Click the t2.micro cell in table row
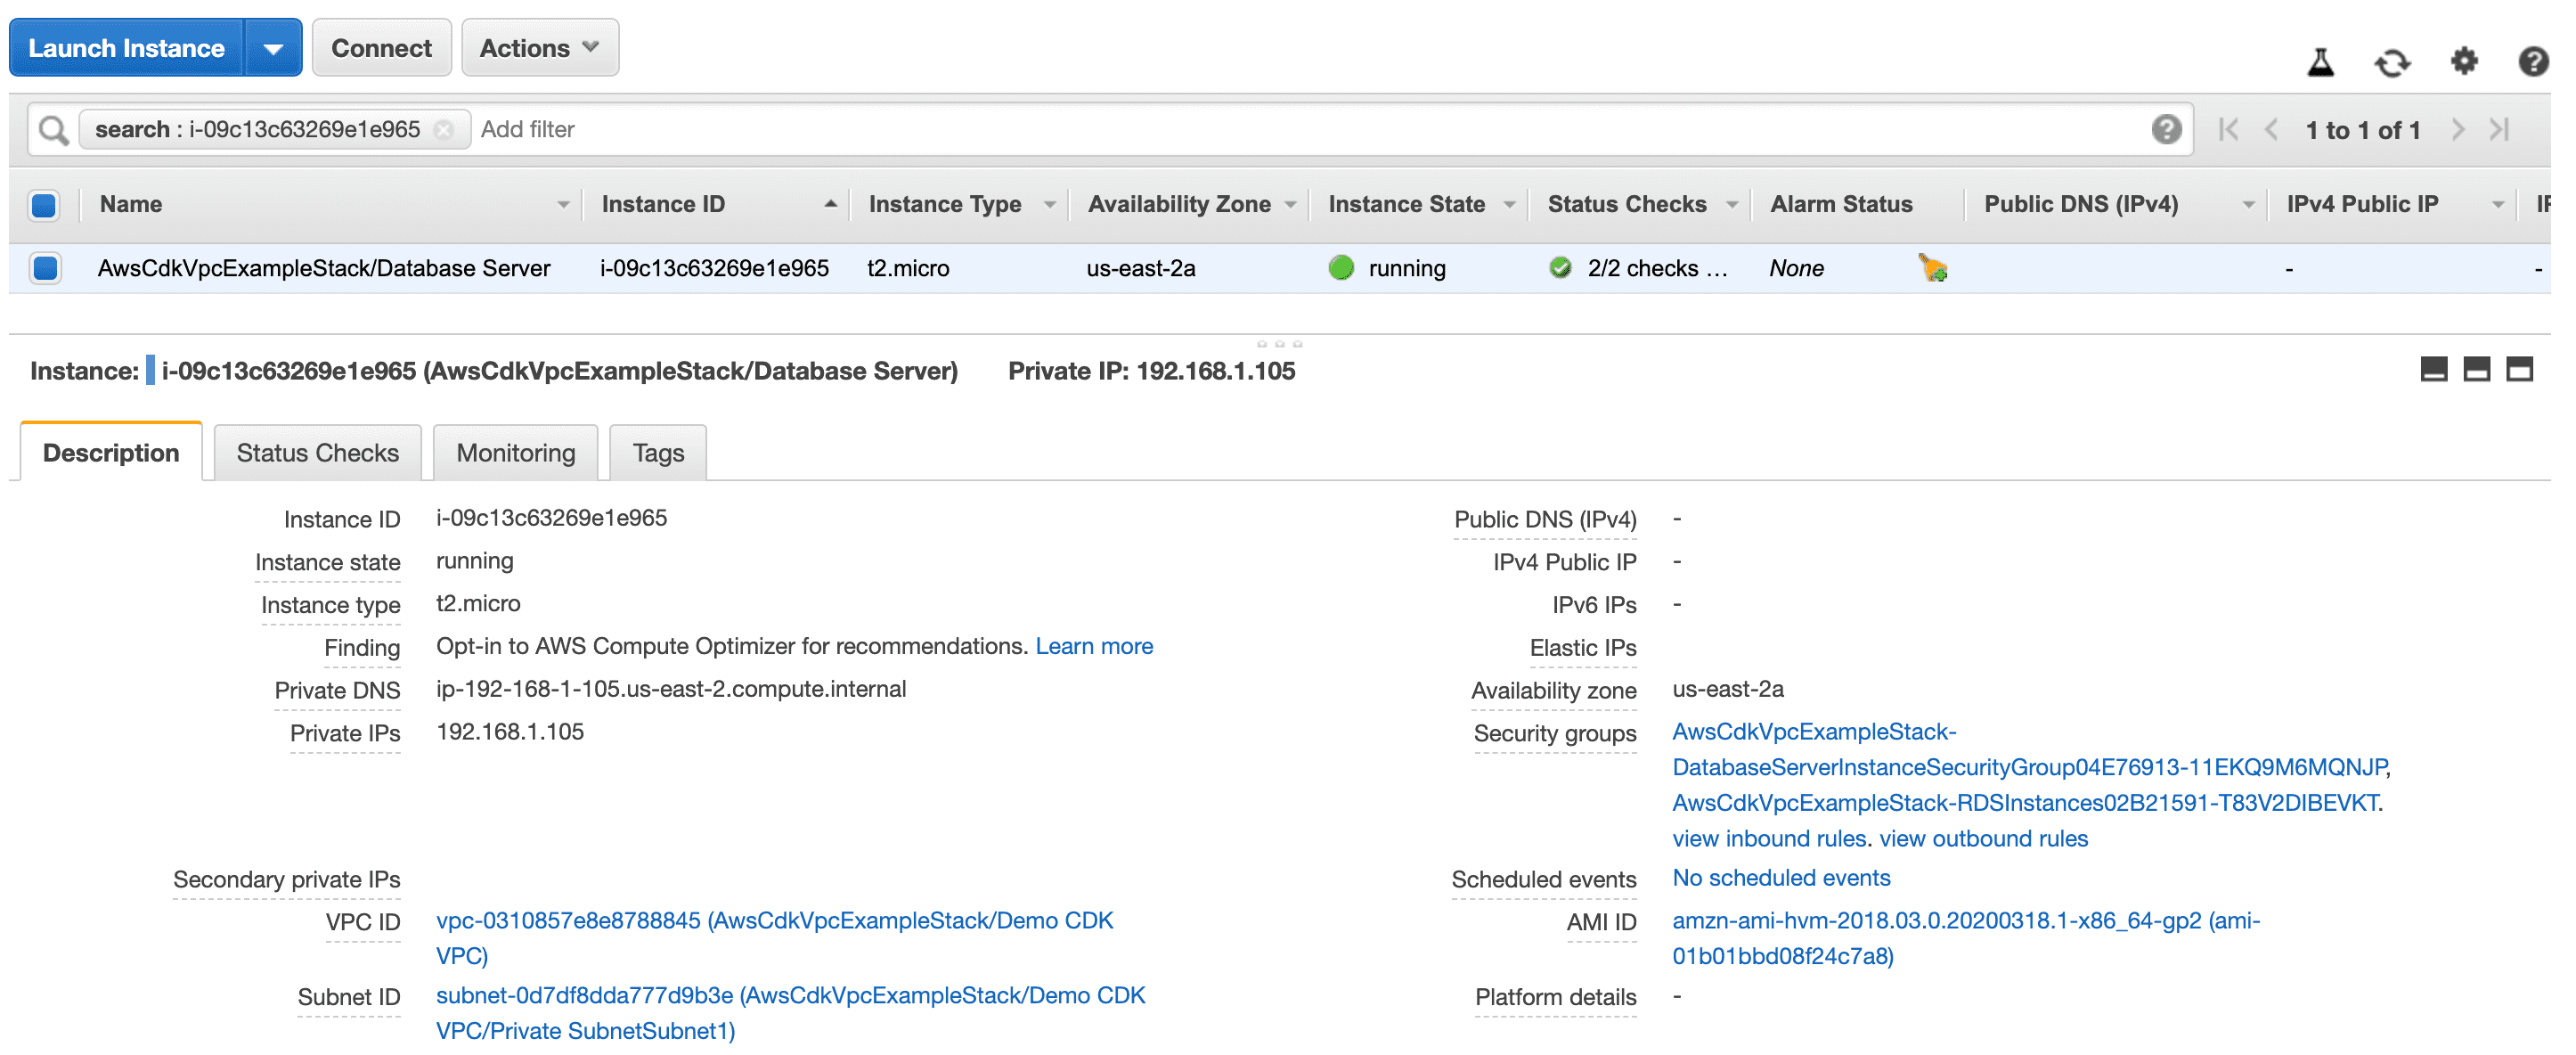2576x1055 pixels. pos(908,268)
